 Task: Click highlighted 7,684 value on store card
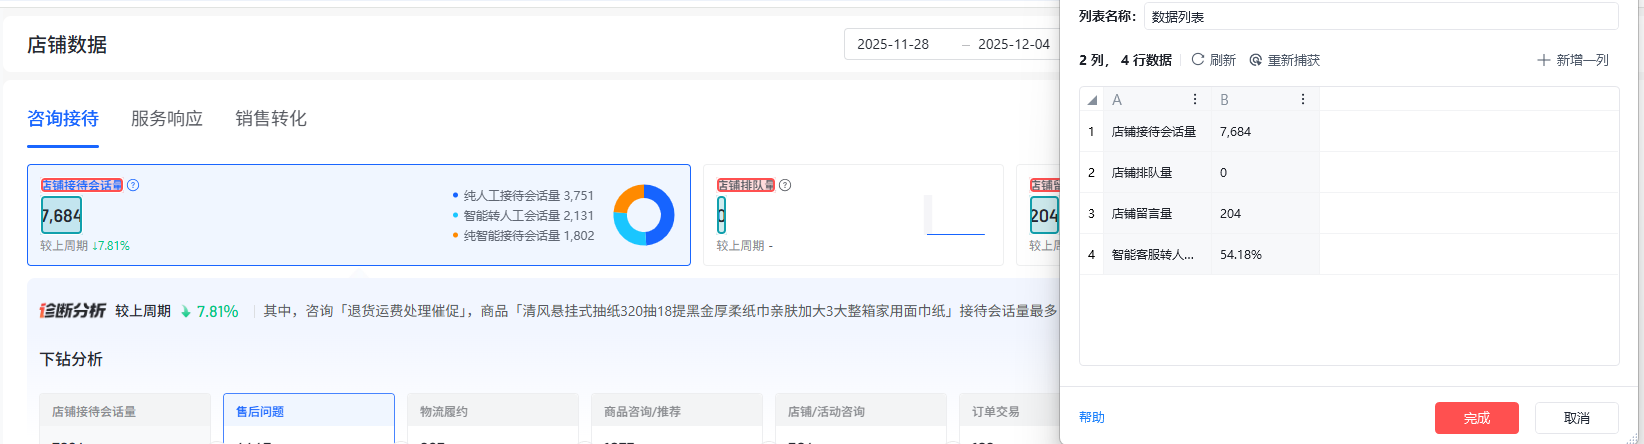61,215
